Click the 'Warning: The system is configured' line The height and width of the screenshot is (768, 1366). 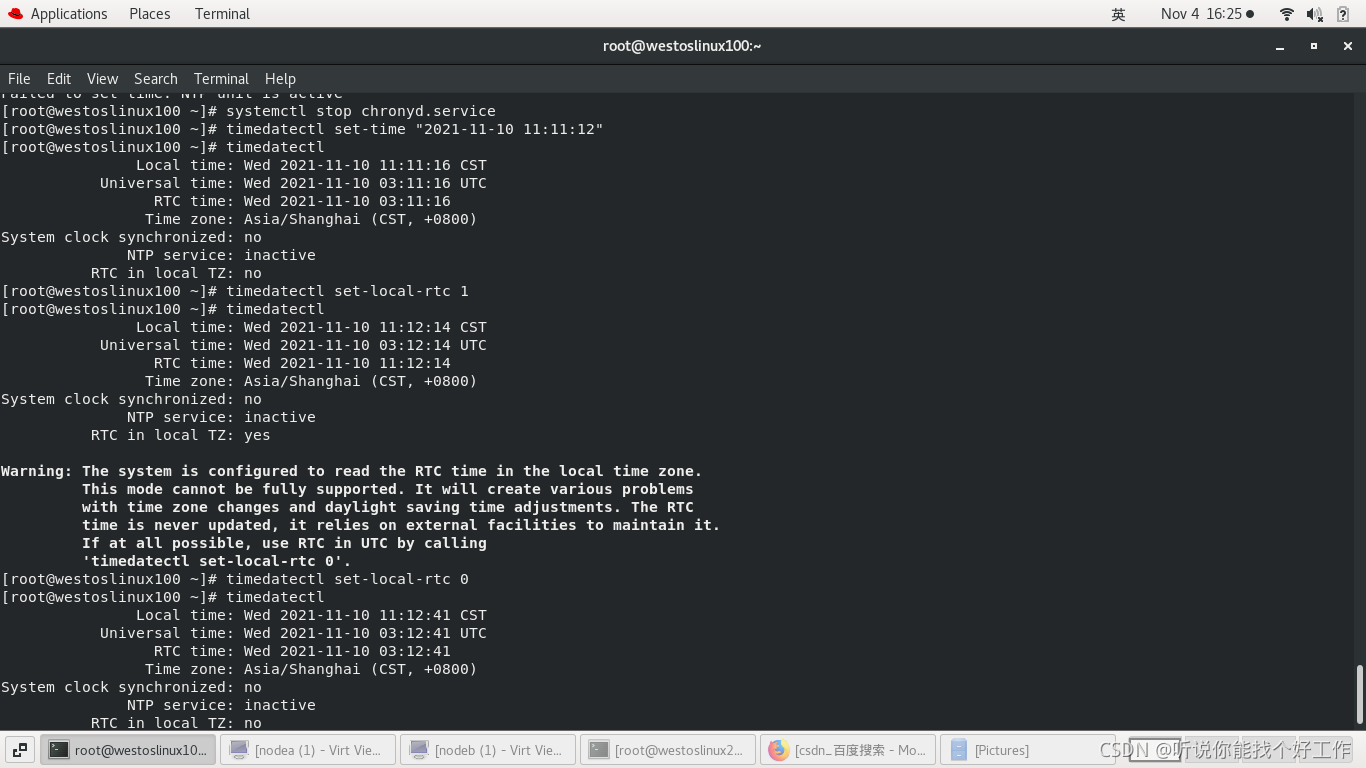click(x=352, y=471)
